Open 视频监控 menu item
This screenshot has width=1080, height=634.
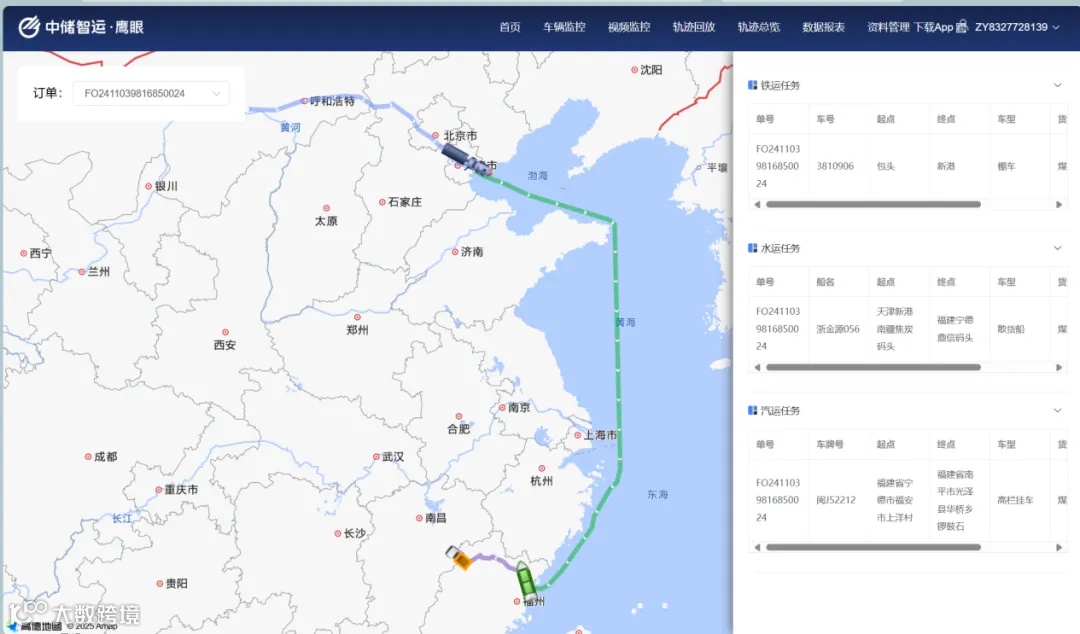[x=629, y=27]
